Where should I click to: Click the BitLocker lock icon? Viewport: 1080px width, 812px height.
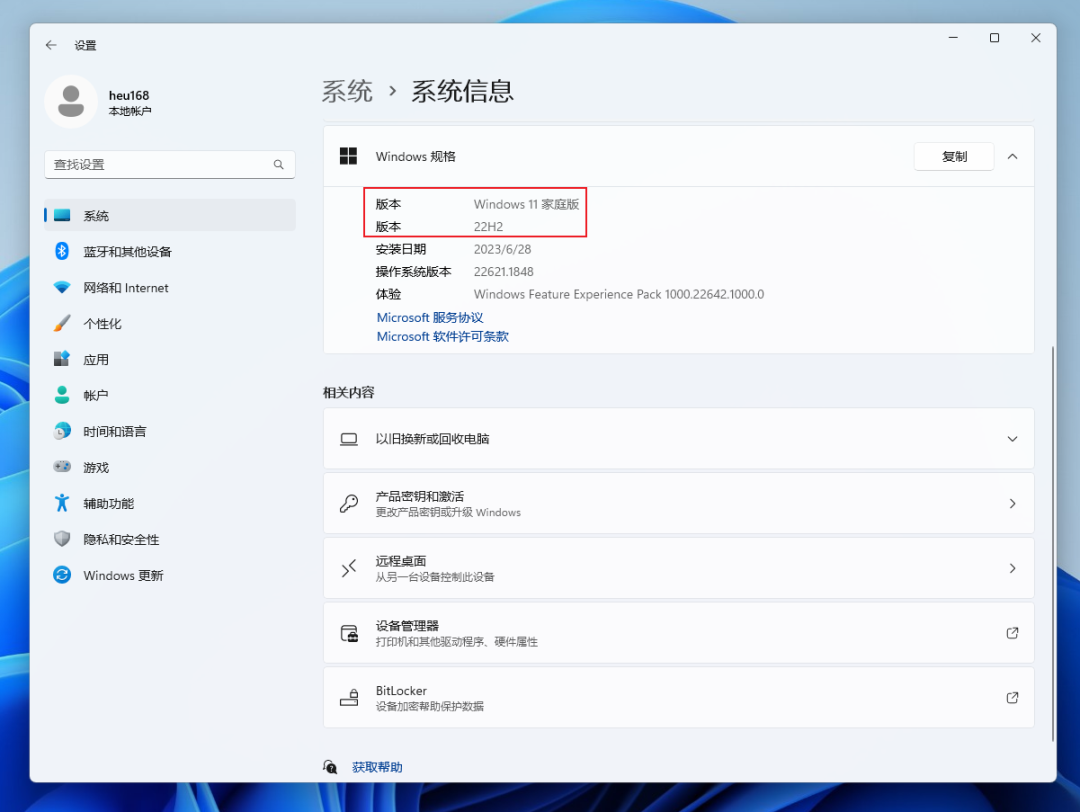(x=349, y=698)
